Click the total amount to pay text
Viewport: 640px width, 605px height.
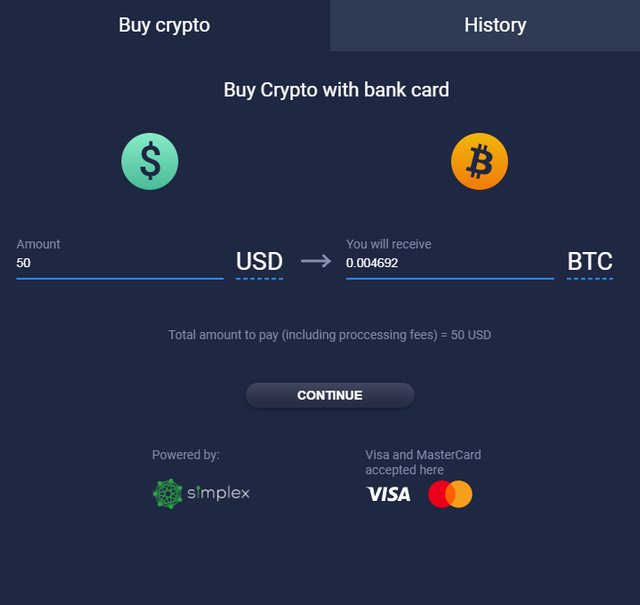[x=329, y=335]
